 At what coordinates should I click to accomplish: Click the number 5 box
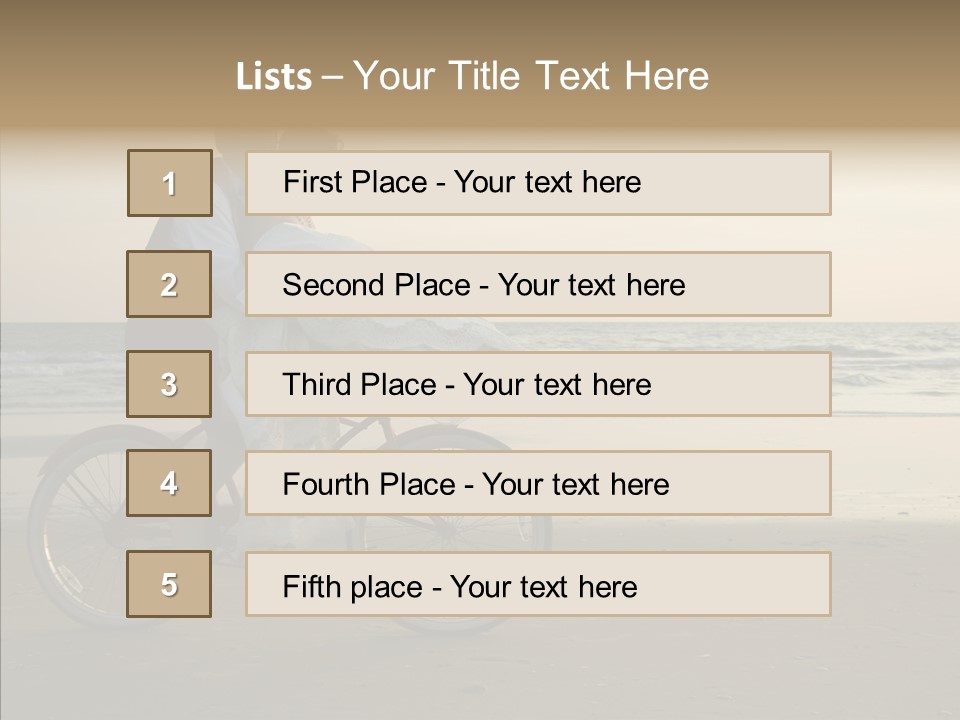click(x=169, y=583)
